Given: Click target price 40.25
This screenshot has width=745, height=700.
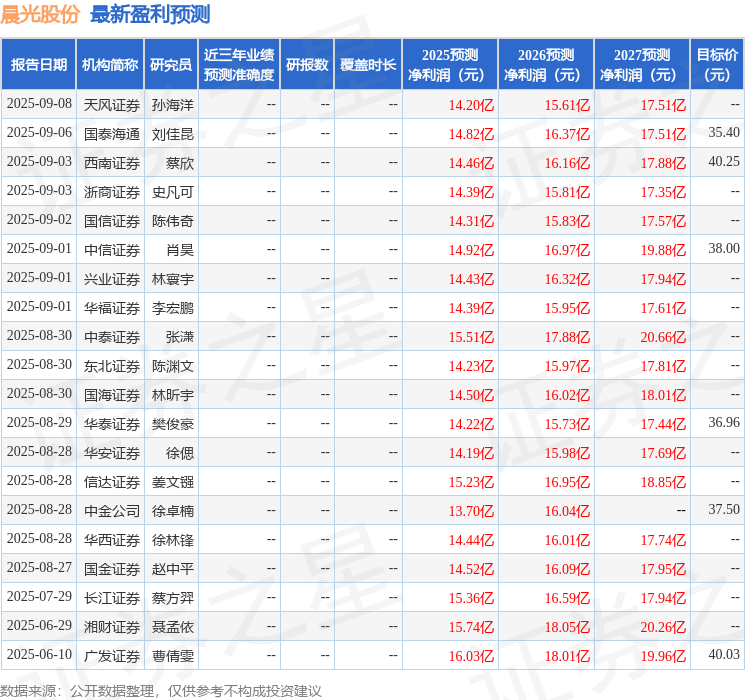Looking at the screenshot, I should (724, 161).
